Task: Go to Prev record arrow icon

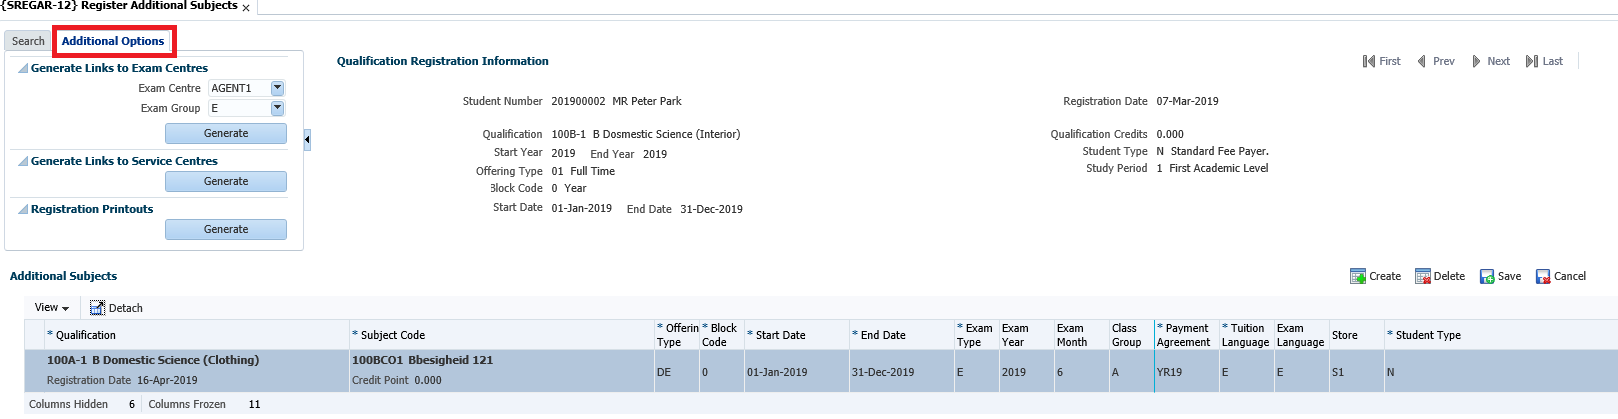Action: (1421, 61)
